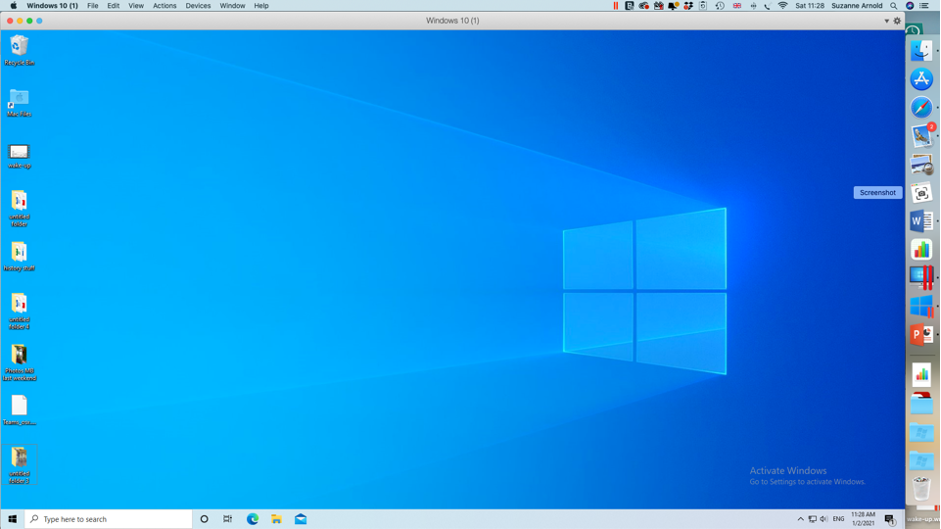Launch Safari from the dock
The height and width of the screenshot is (529, 941).
coord(921,107)
